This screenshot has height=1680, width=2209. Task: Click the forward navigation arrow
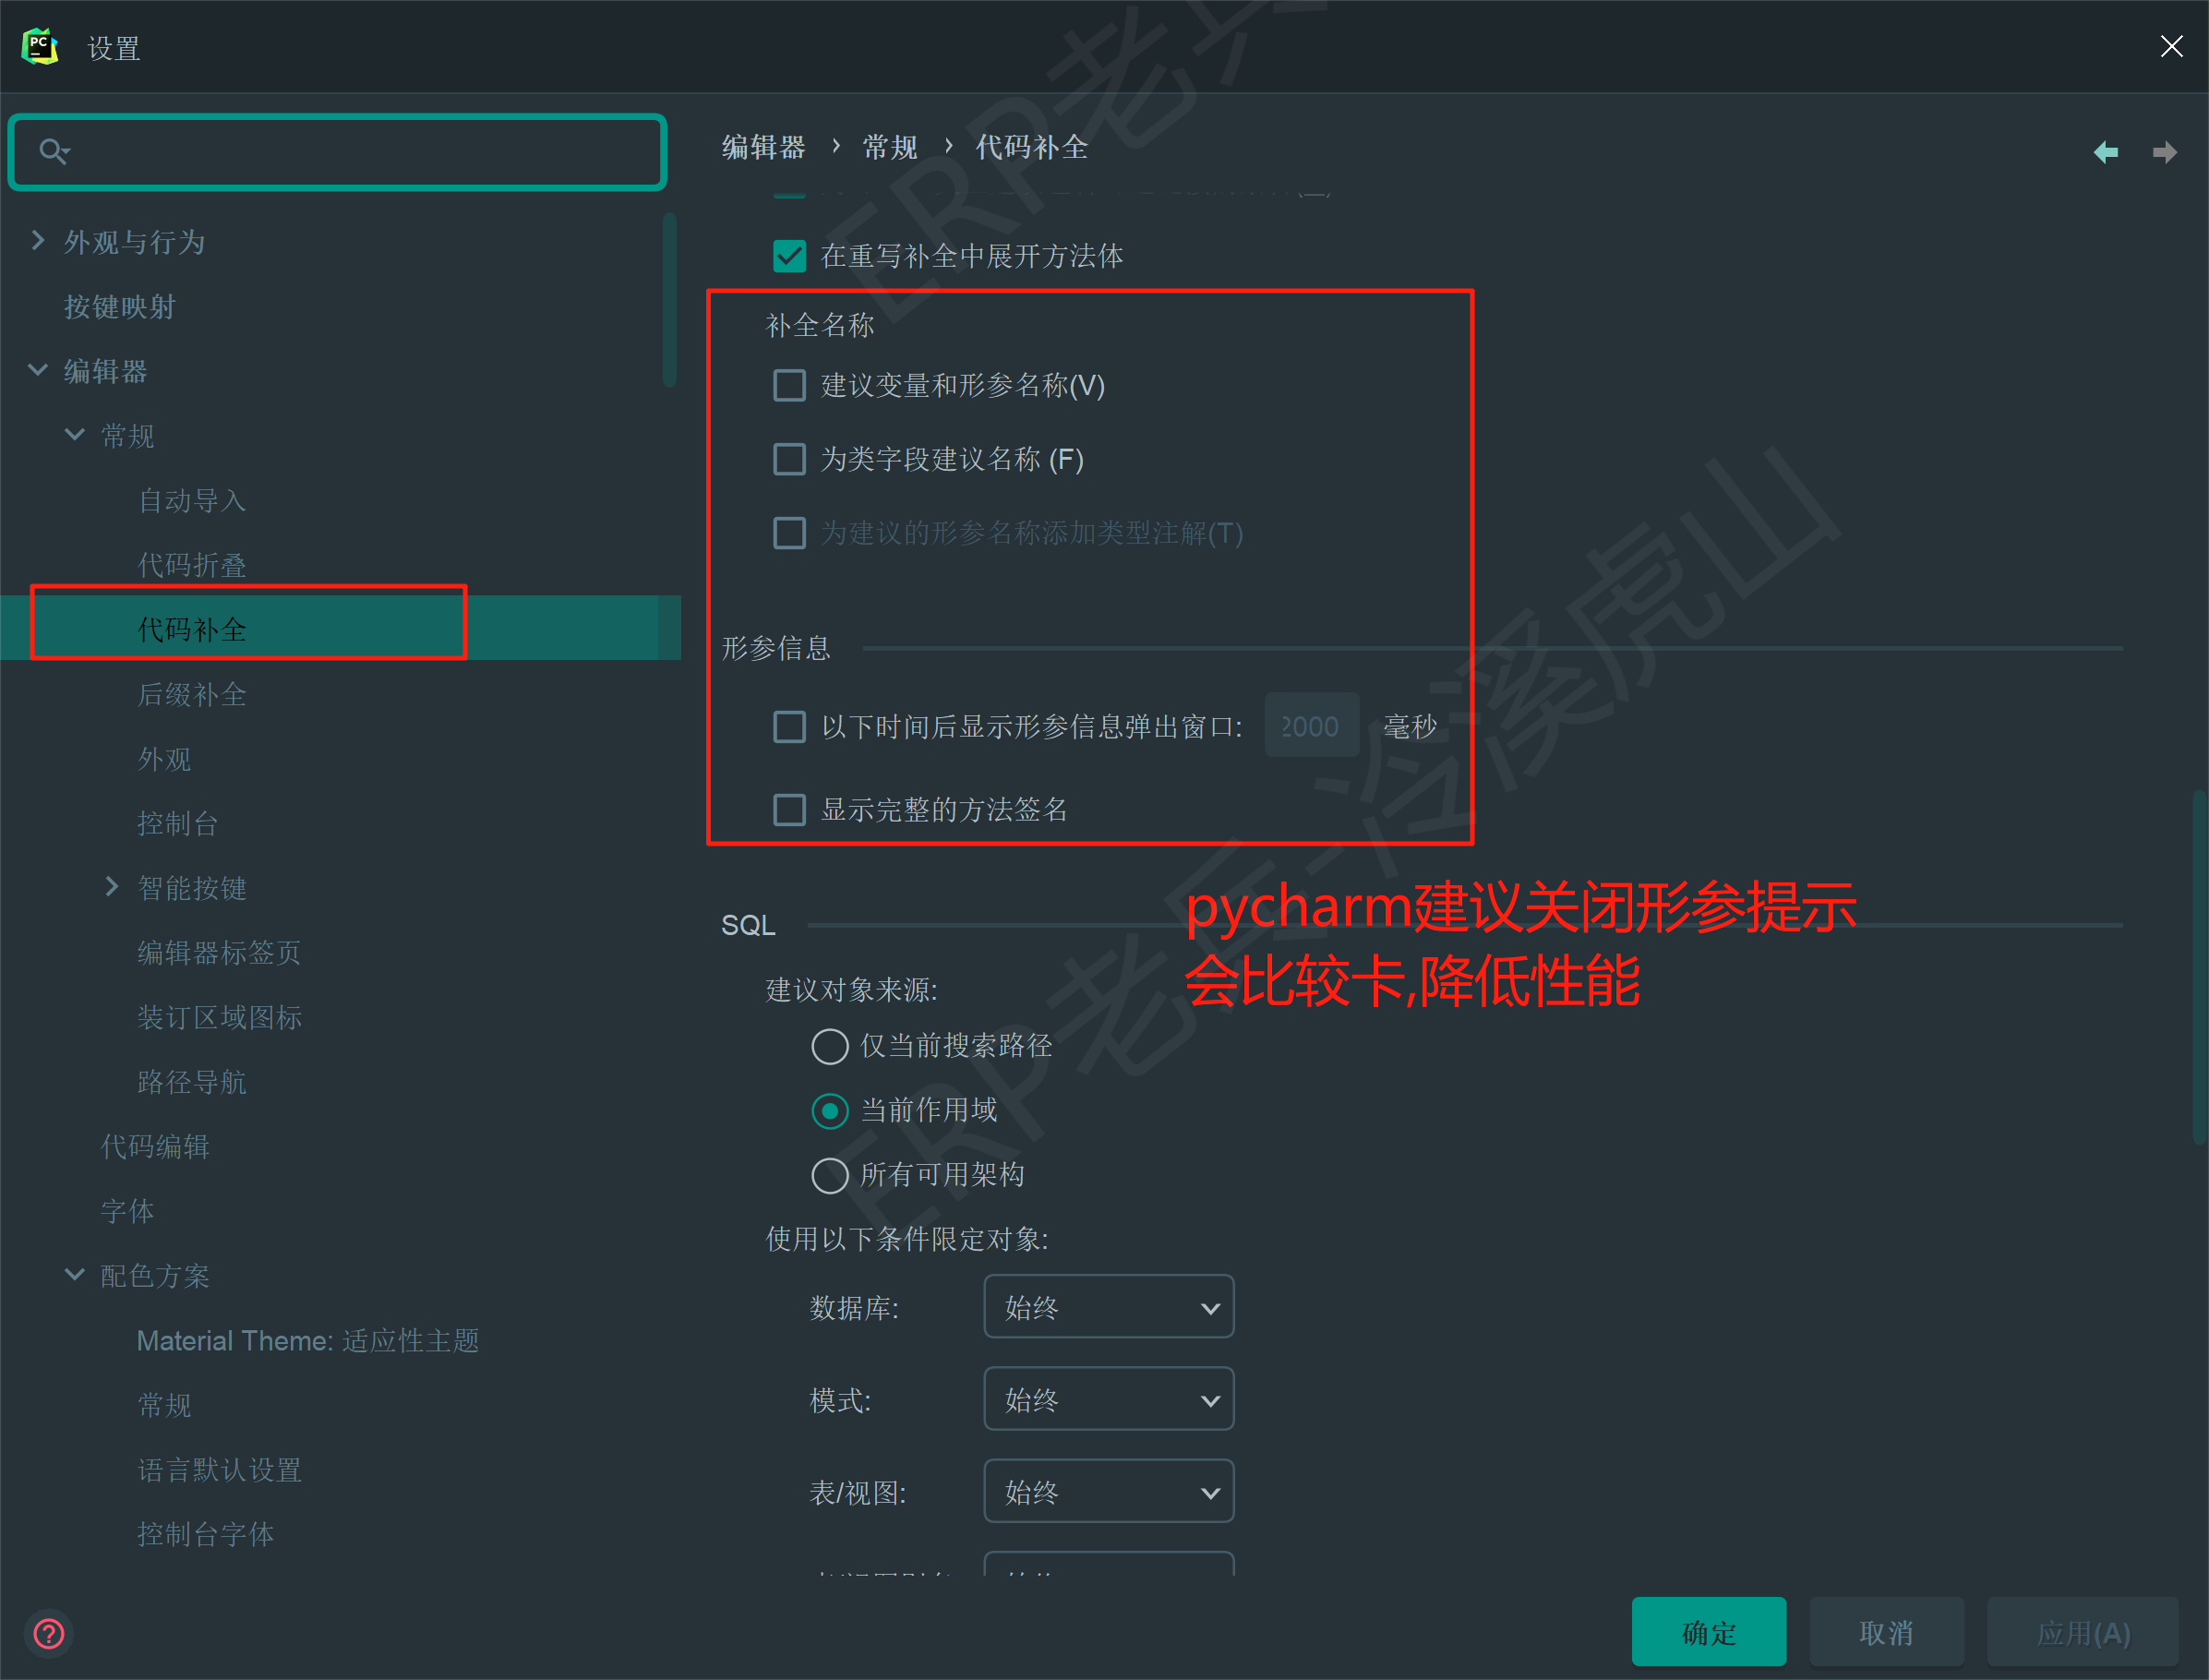(x=2164, y=152)
